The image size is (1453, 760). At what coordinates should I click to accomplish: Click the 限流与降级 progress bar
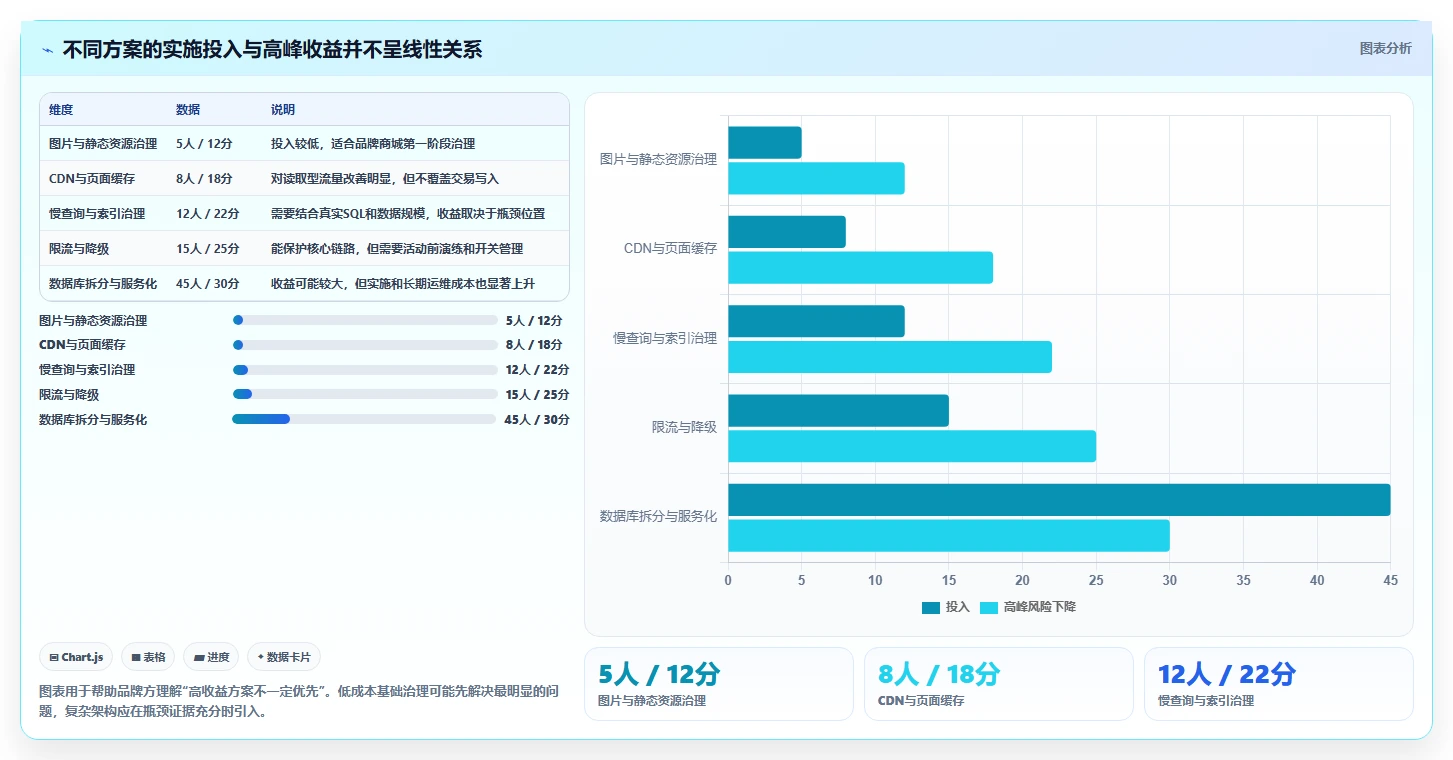365,395
